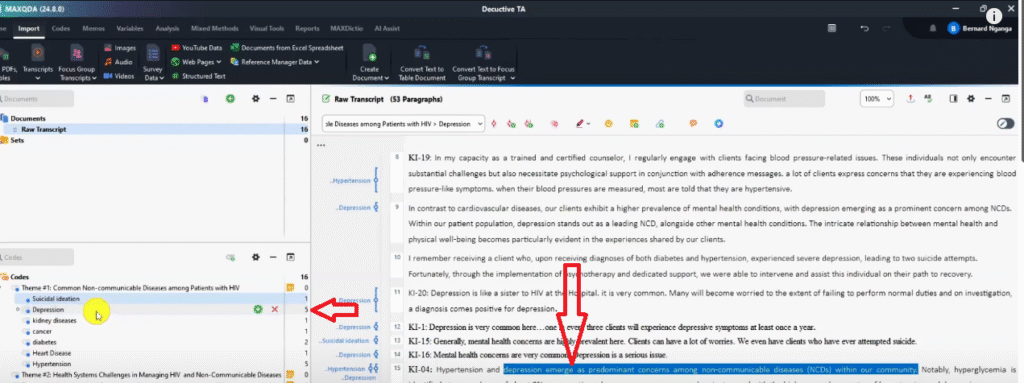Screen dimensions: 1024x383
Task: Export the document with upload icon
Action: [x=911, y=99]
